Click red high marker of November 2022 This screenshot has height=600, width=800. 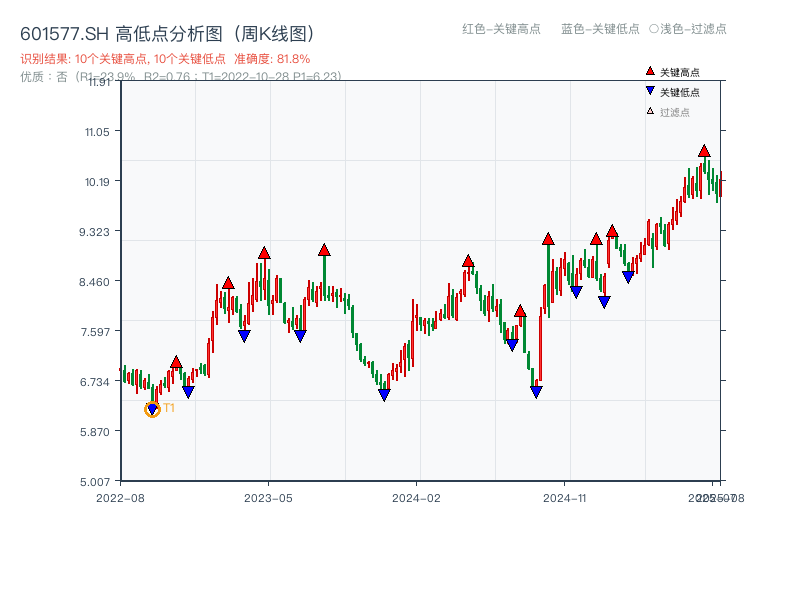click(176, 362)
